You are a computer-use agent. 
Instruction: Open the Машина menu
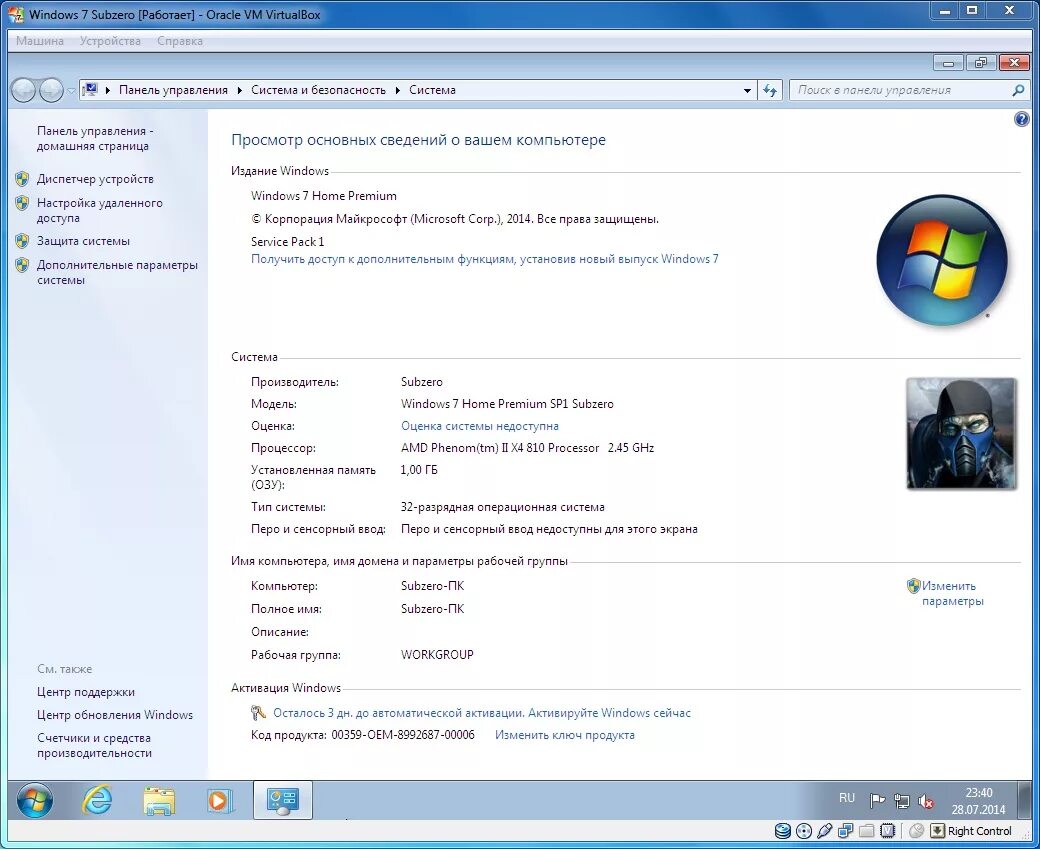(40, 40)
